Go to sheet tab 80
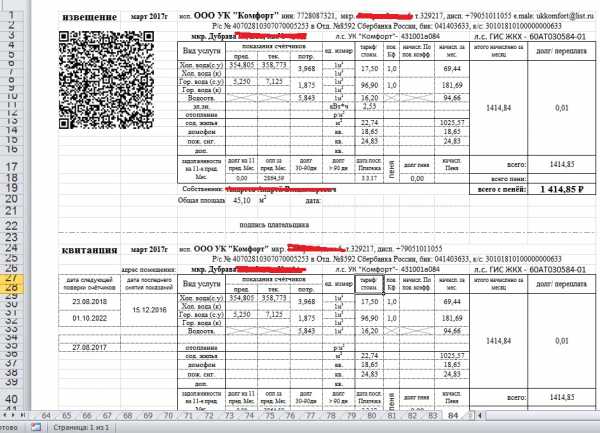Screen dimensions: 600x433 [x=374, y=414]
